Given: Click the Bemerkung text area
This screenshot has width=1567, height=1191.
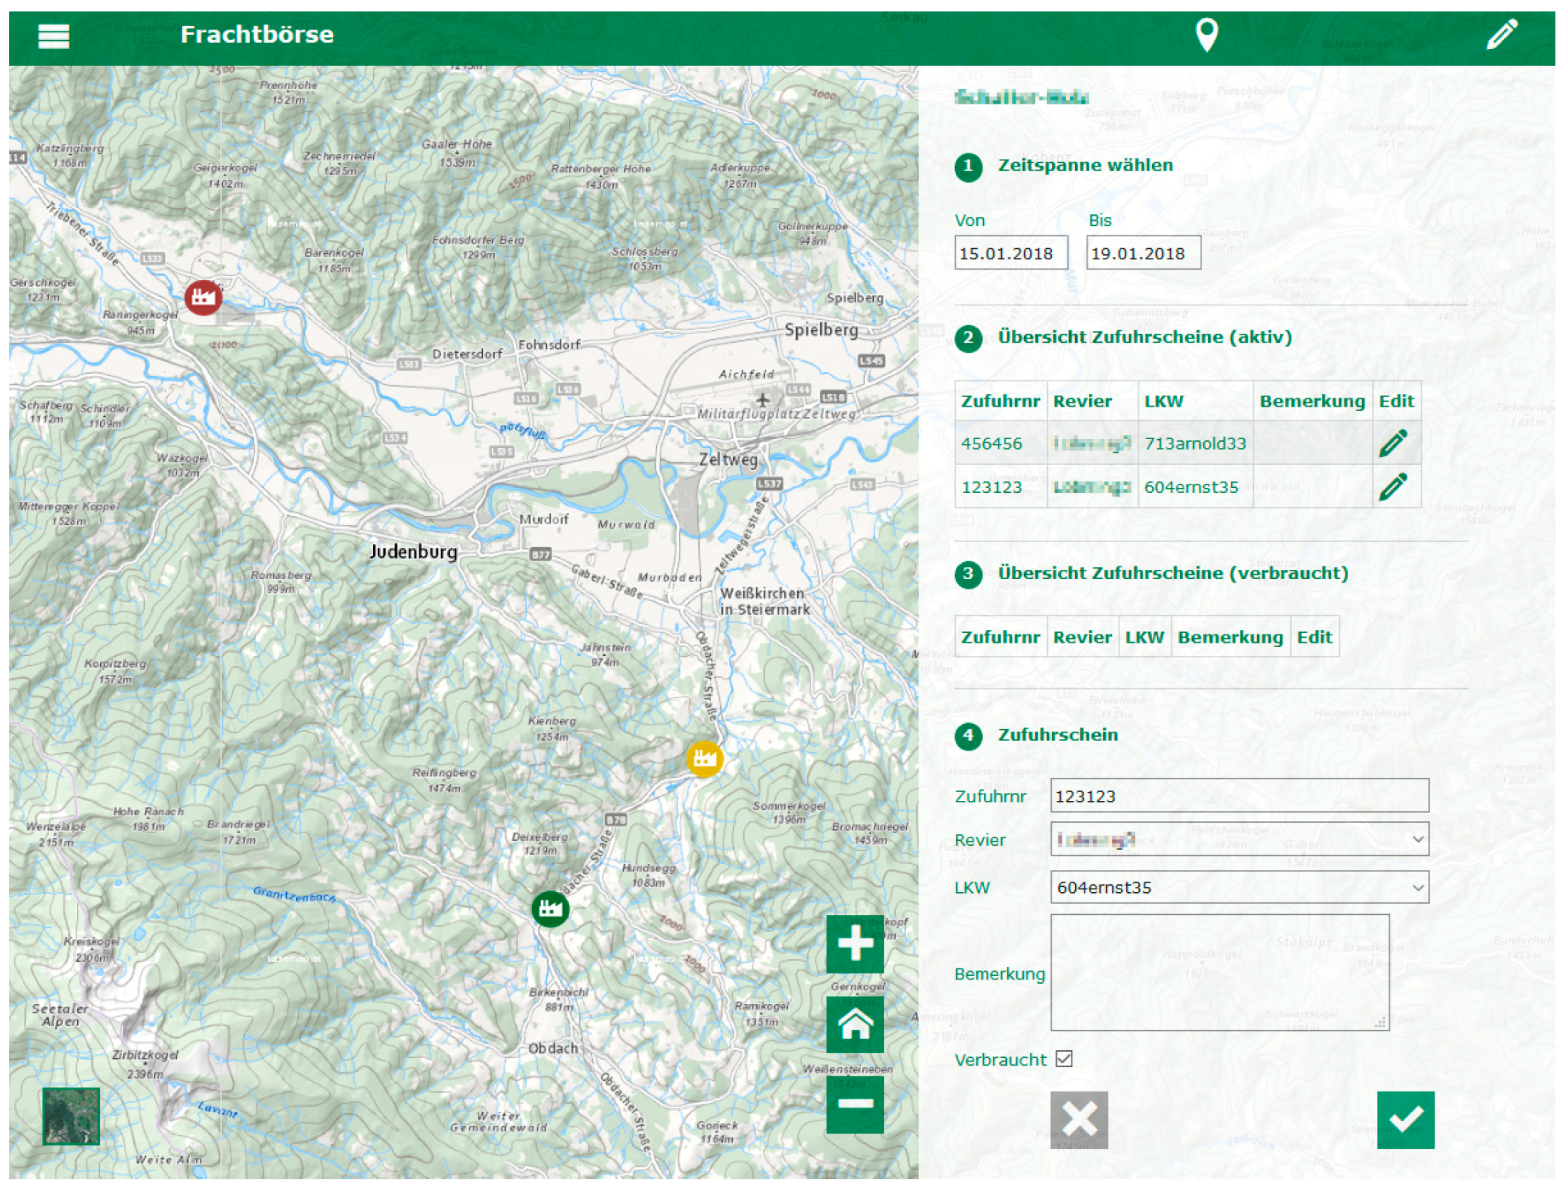Looking at the screenshot, I should tap(1218, 972).
